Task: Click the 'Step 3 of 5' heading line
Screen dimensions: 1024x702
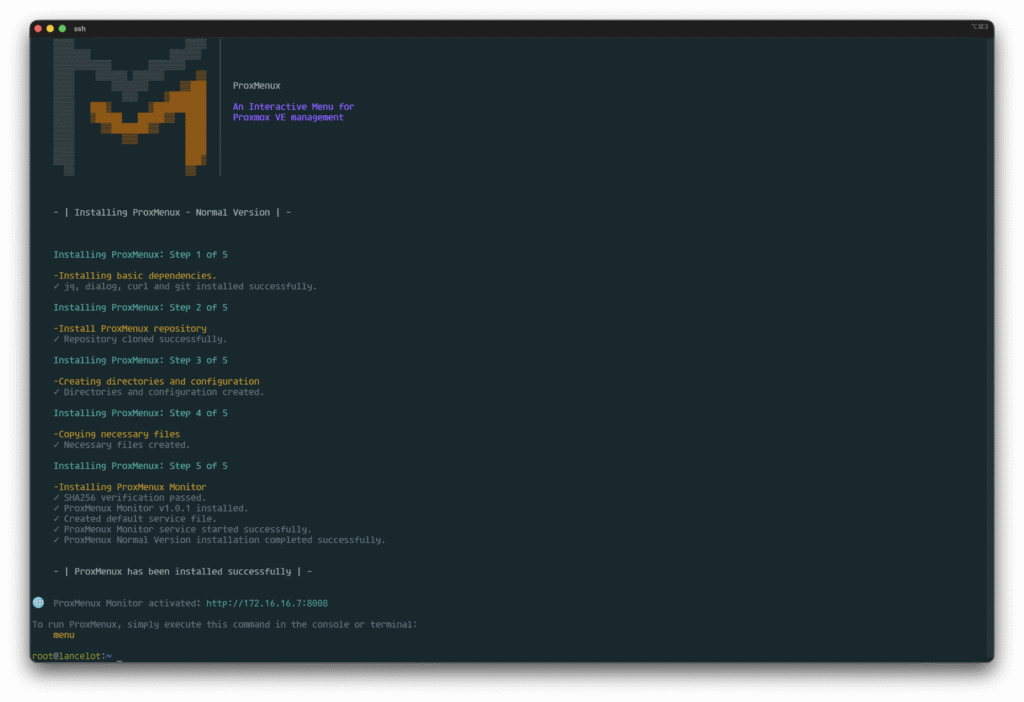Action: 140,360
